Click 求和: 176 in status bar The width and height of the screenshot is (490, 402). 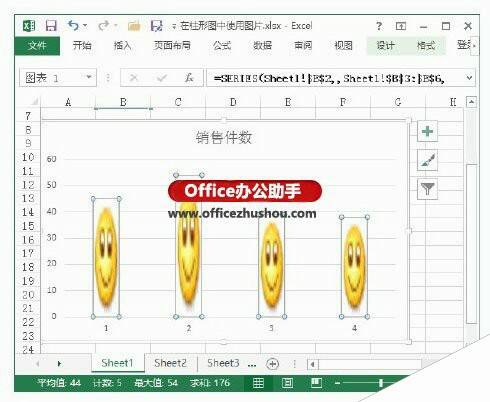tap(210, 383)
